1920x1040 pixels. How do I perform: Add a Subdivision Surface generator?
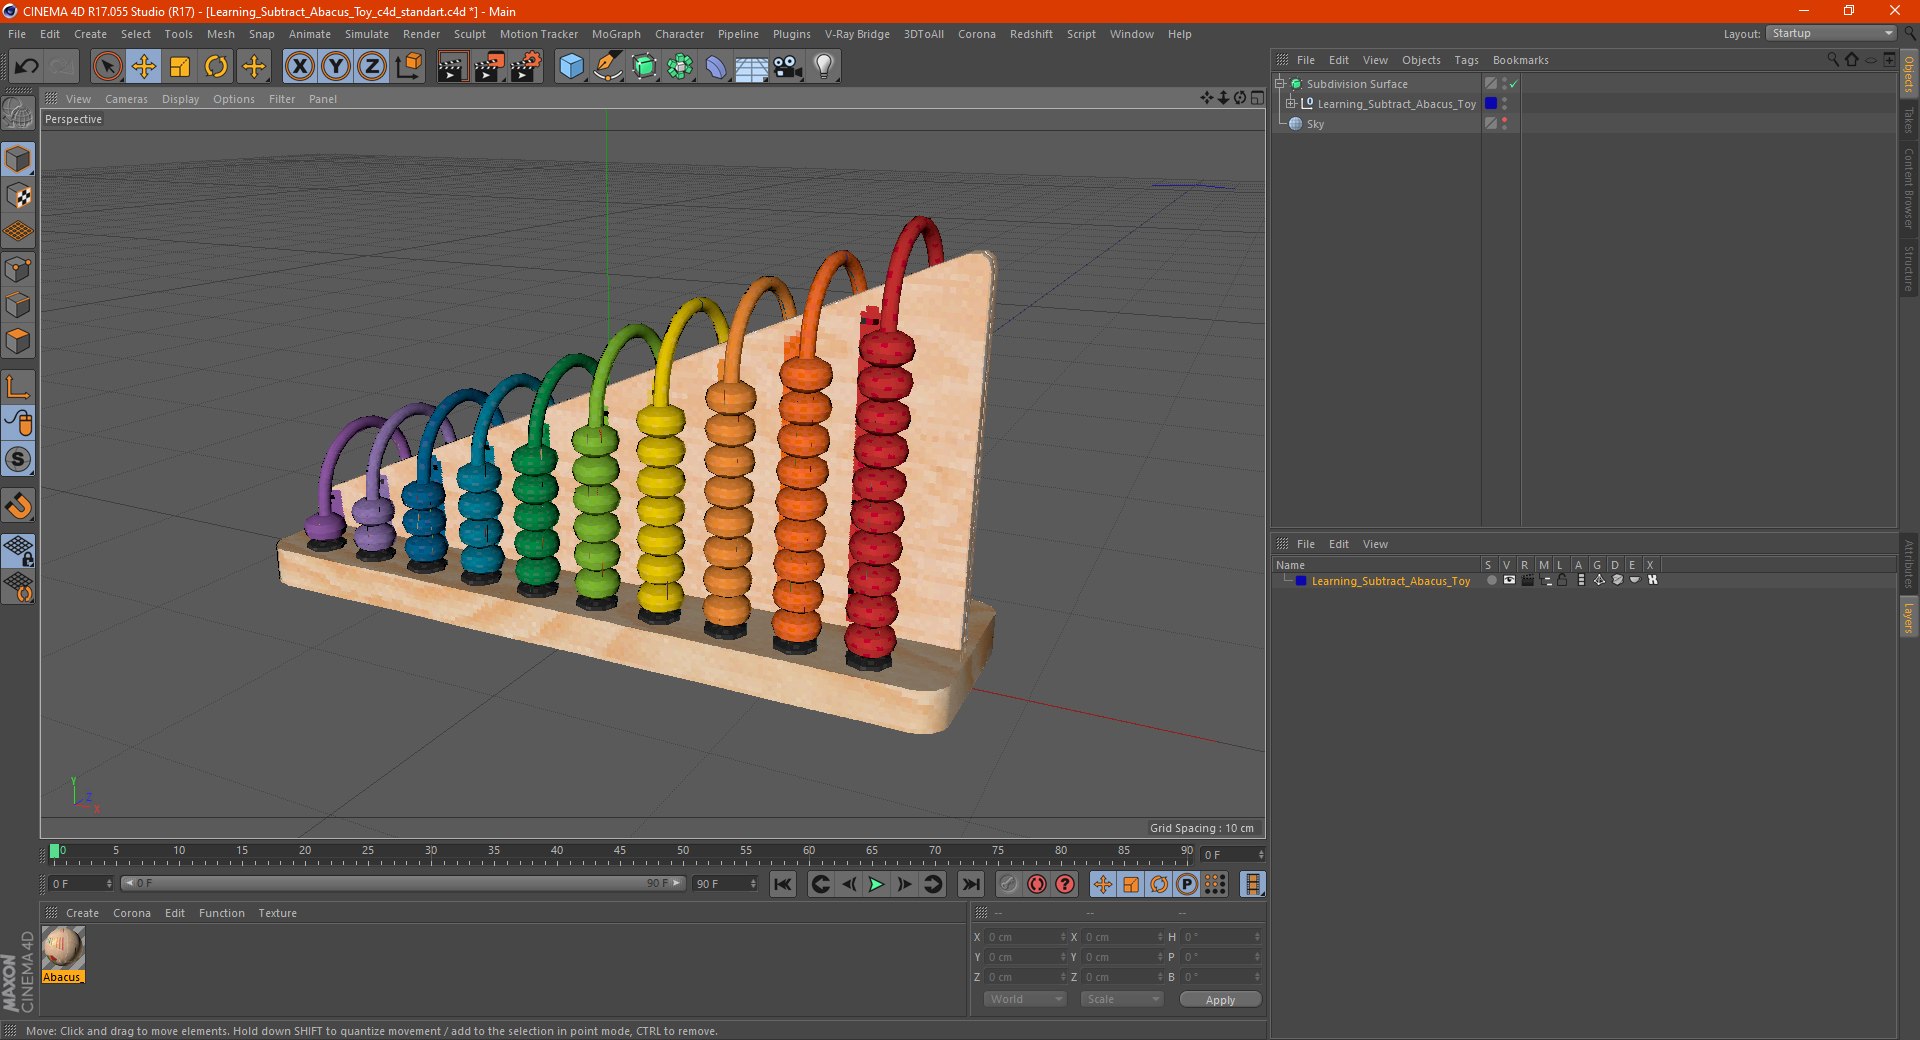point(644,67)
